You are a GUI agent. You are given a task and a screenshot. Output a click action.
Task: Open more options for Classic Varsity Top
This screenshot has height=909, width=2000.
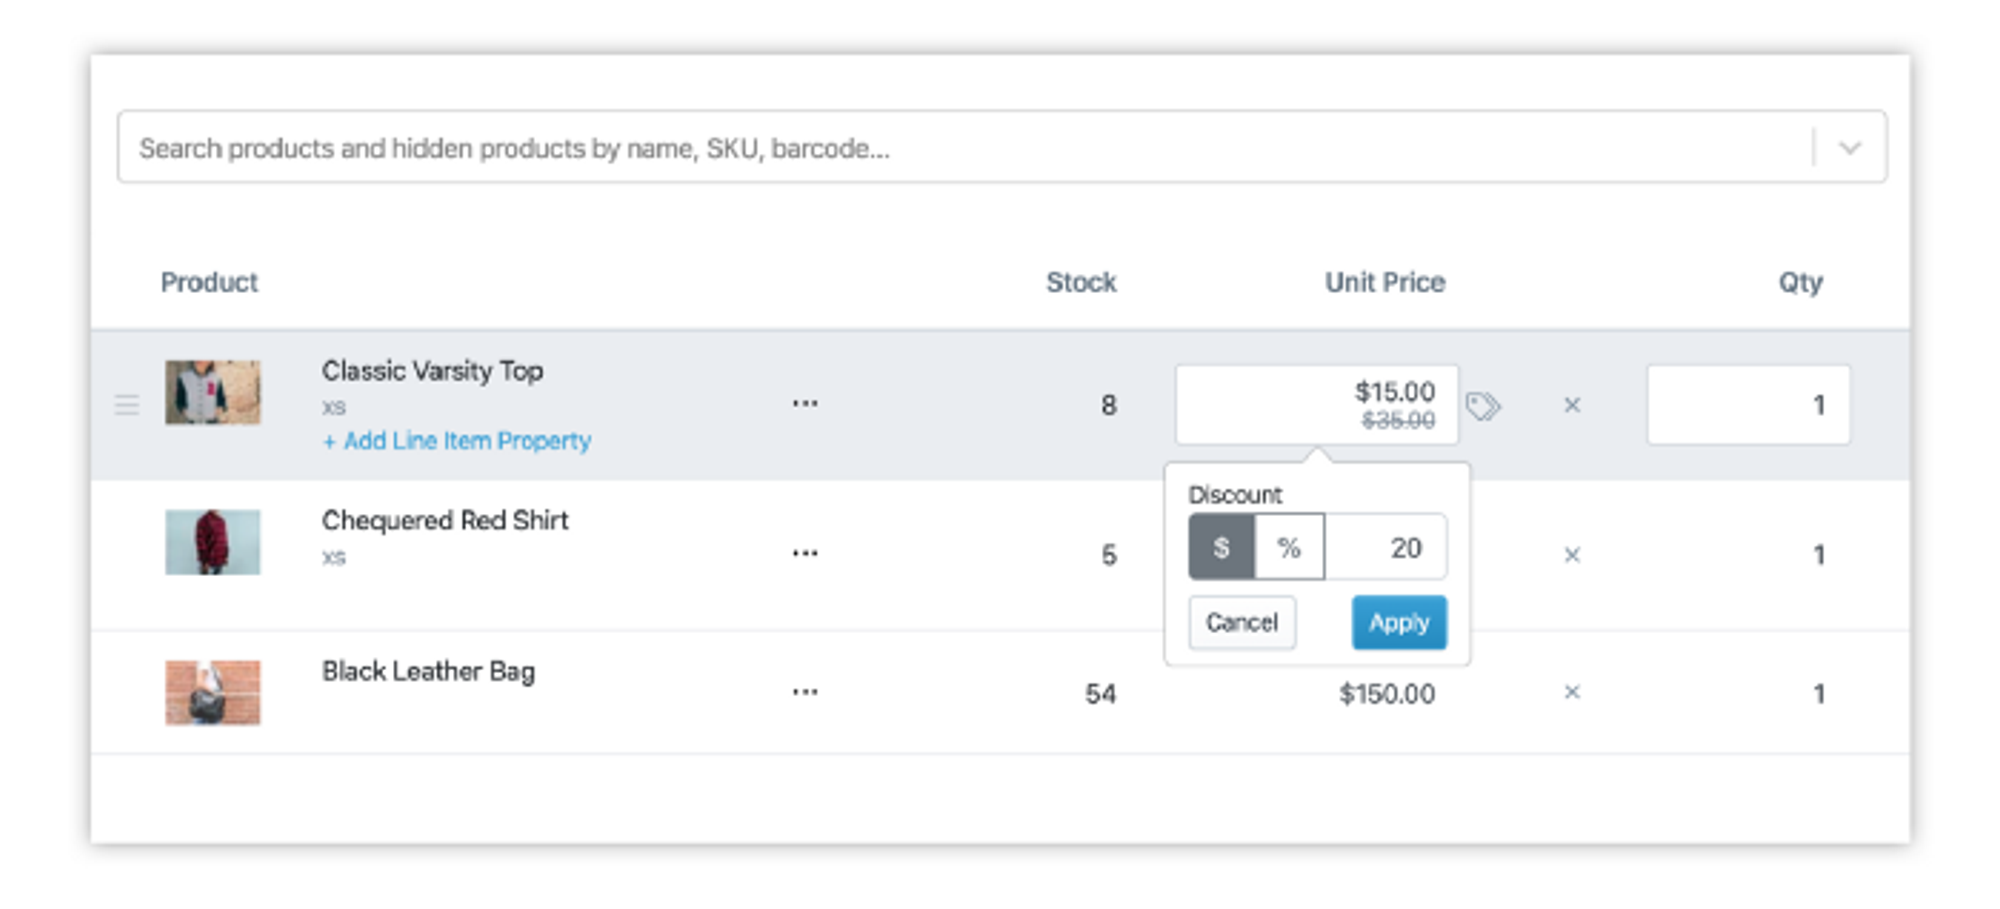(x=805, y=404)
